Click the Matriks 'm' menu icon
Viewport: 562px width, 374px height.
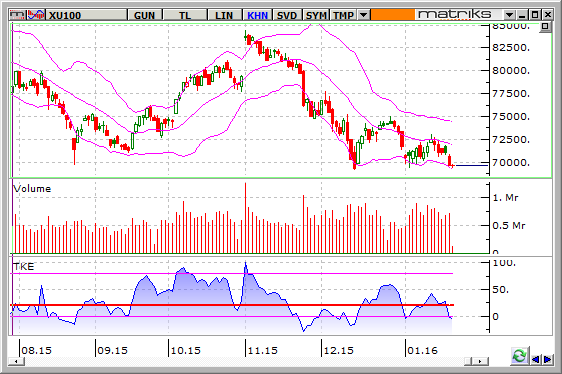pos(18,15)
